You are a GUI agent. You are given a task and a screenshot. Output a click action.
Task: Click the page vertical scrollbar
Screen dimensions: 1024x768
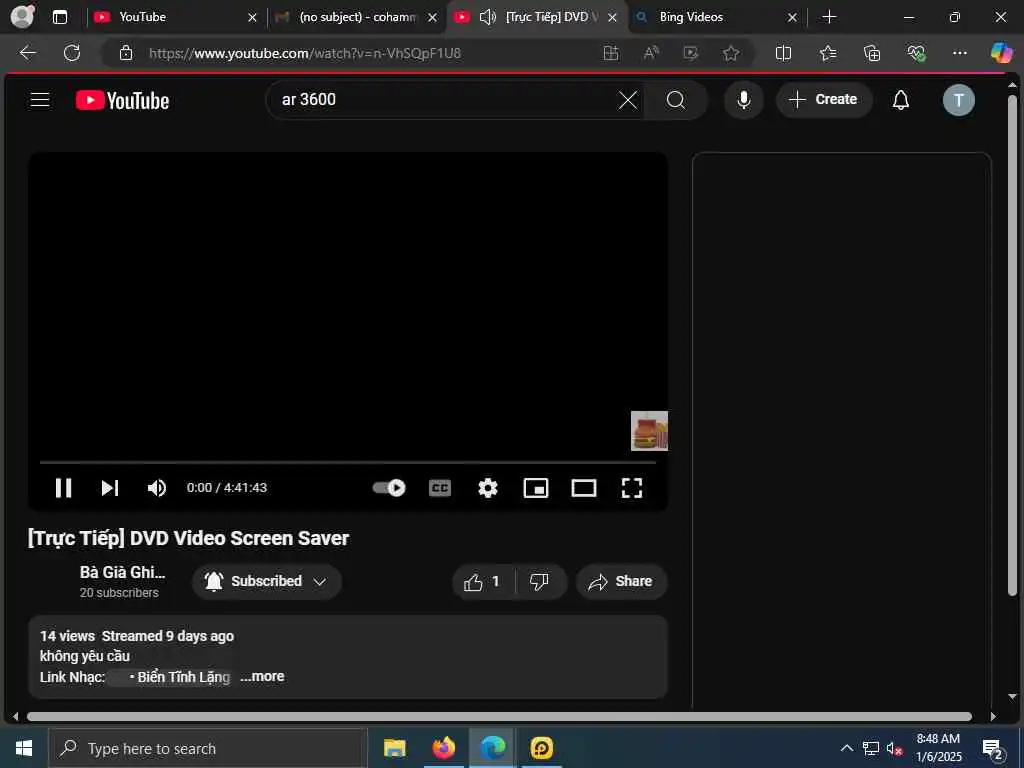pos(1012,345)
